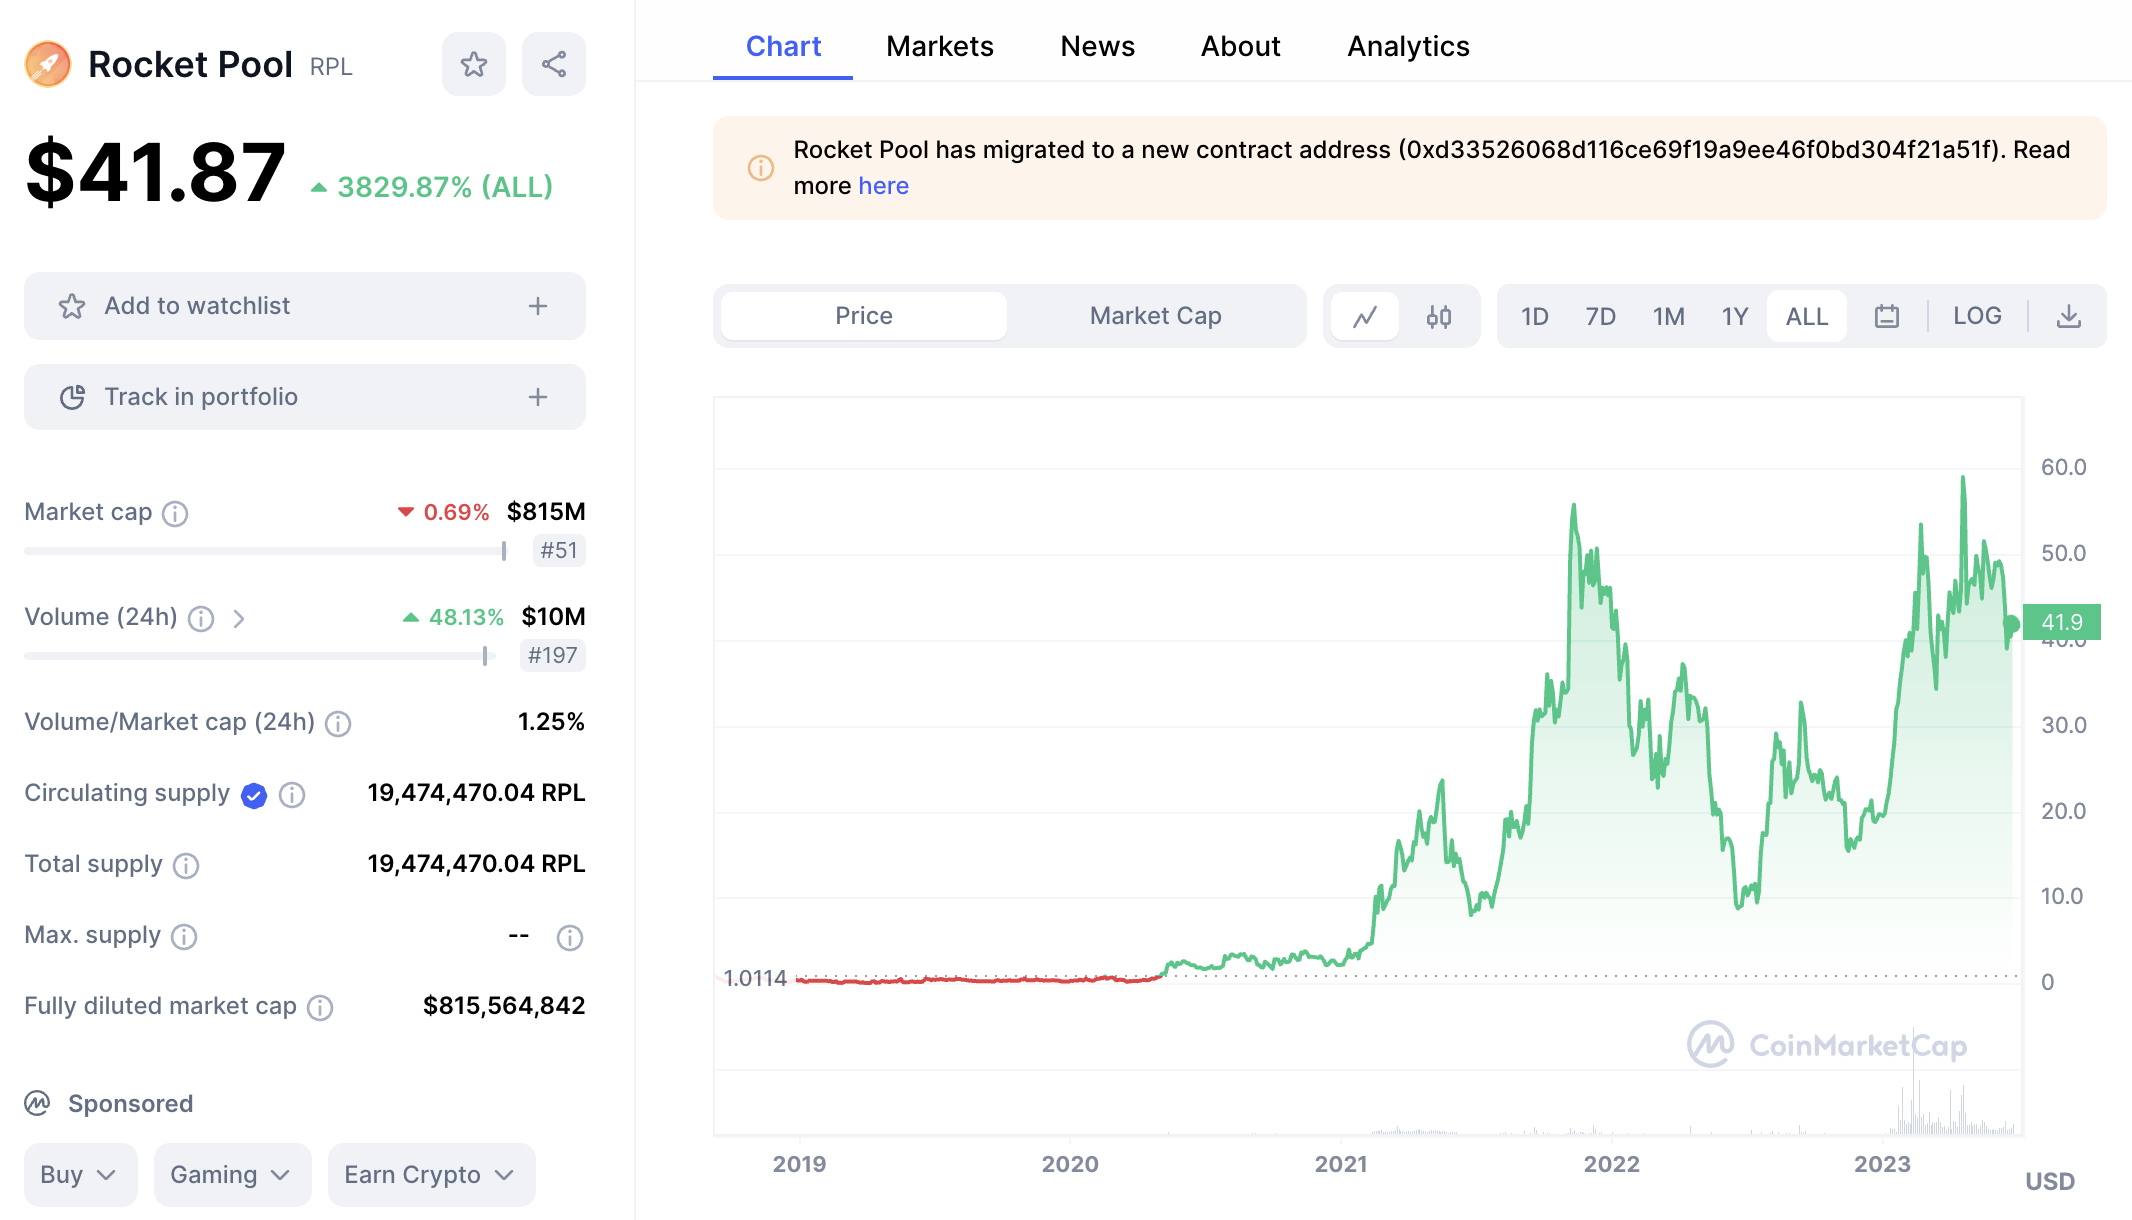
Task: Click the 3829.87% (ALL) change value
Action: 444,187
